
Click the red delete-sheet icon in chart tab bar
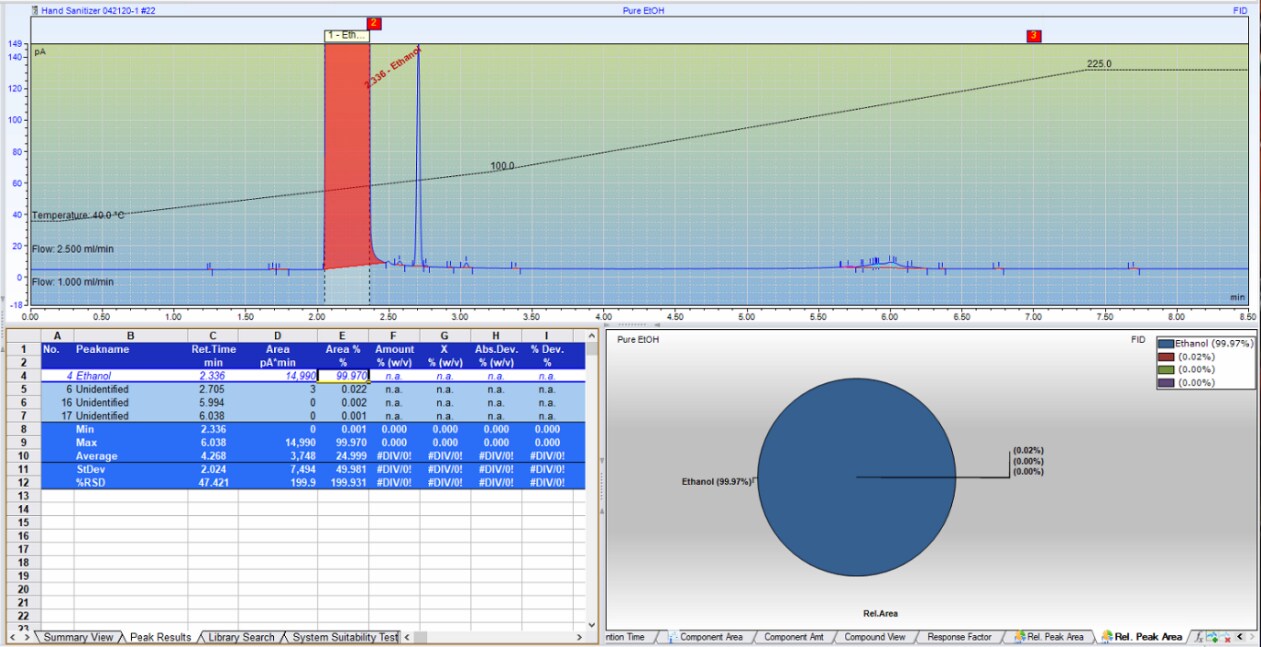(x=1226, y=637)
